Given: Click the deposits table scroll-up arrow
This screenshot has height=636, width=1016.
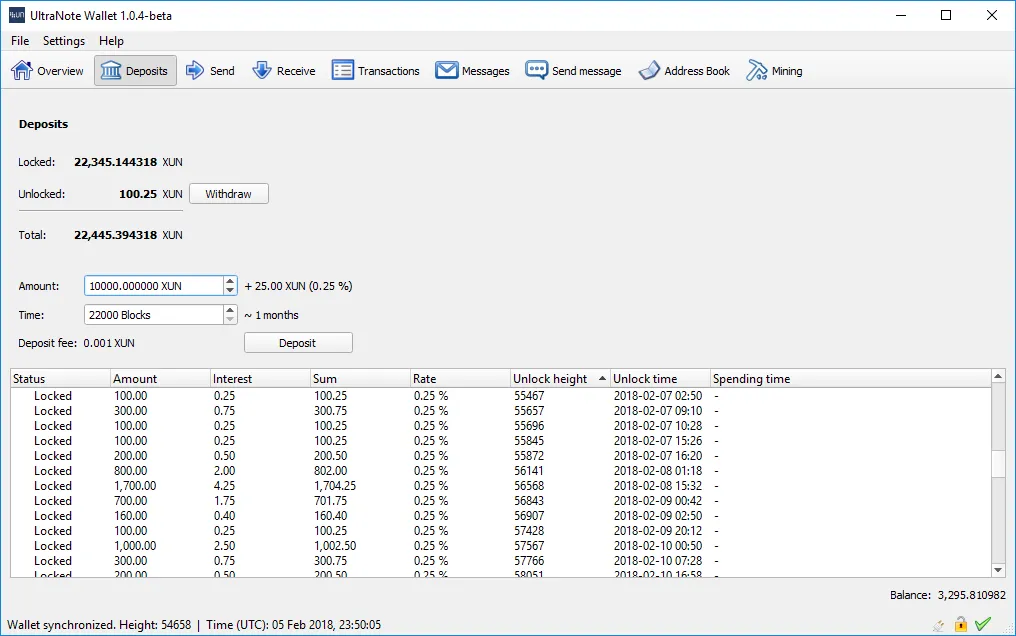Looking at the screenshot, I should pyautogui.click(x=998, y=376).
